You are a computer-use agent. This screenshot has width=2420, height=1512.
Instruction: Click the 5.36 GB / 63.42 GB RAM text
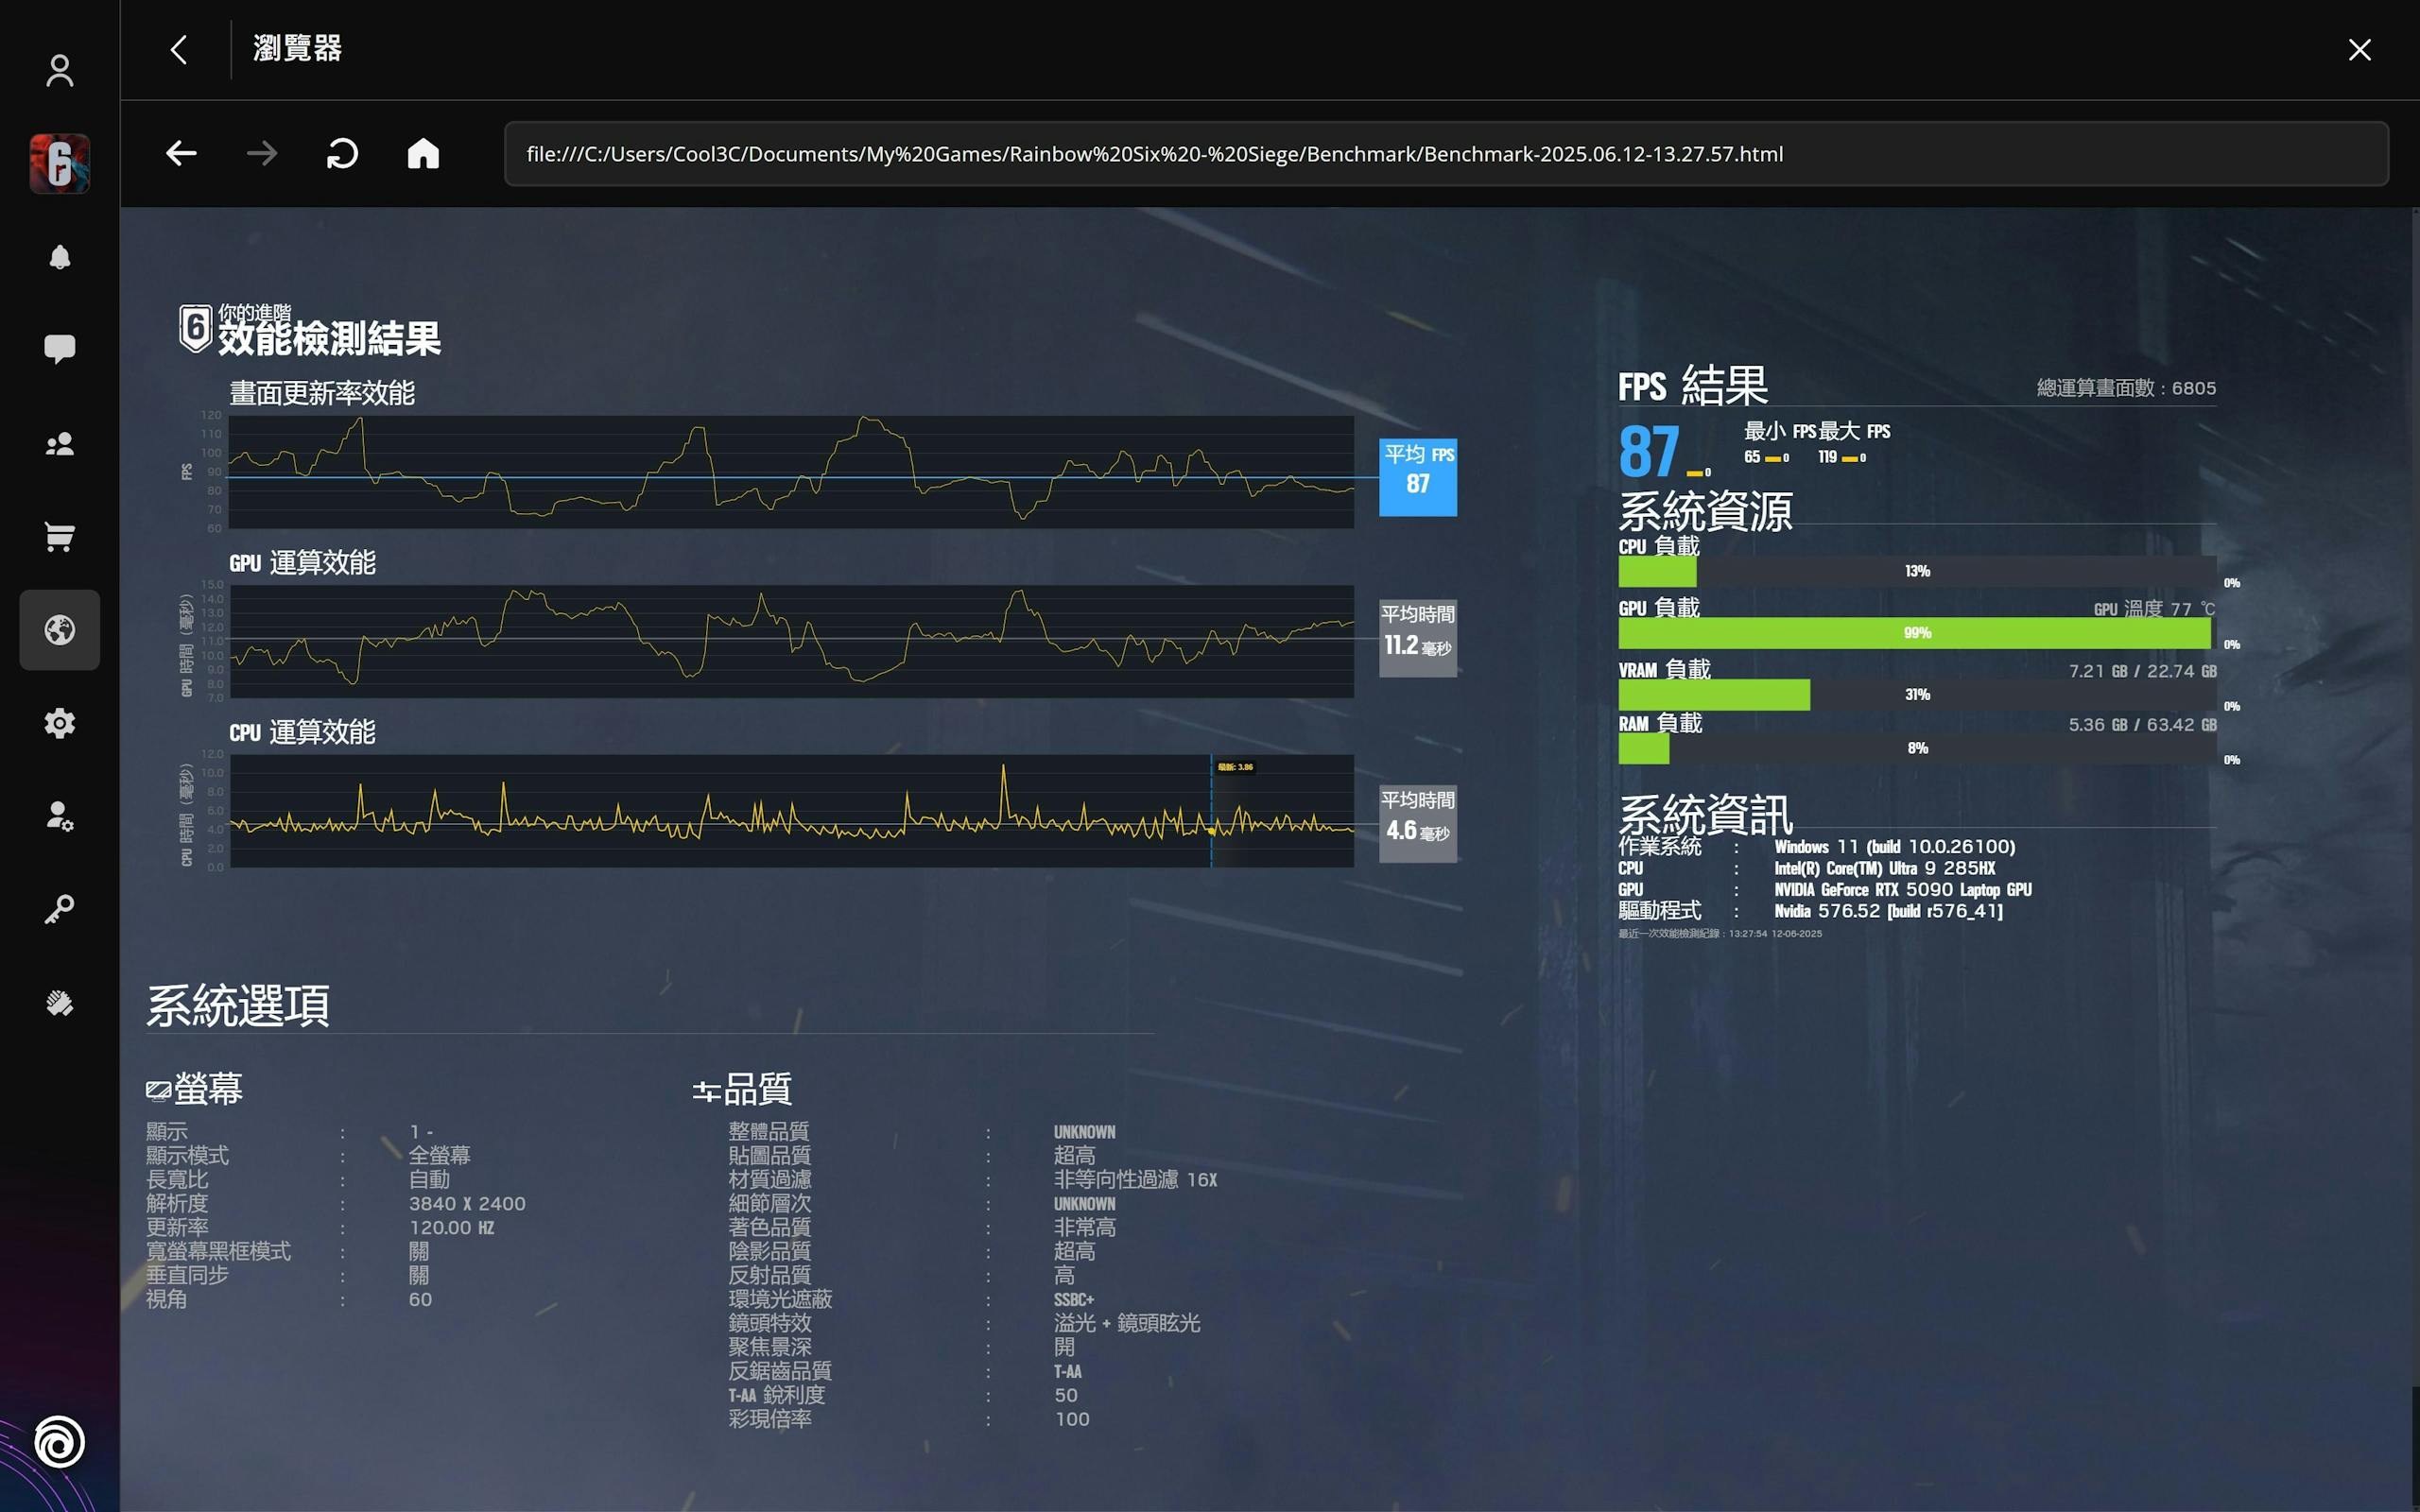click(x=2142, y=725)
